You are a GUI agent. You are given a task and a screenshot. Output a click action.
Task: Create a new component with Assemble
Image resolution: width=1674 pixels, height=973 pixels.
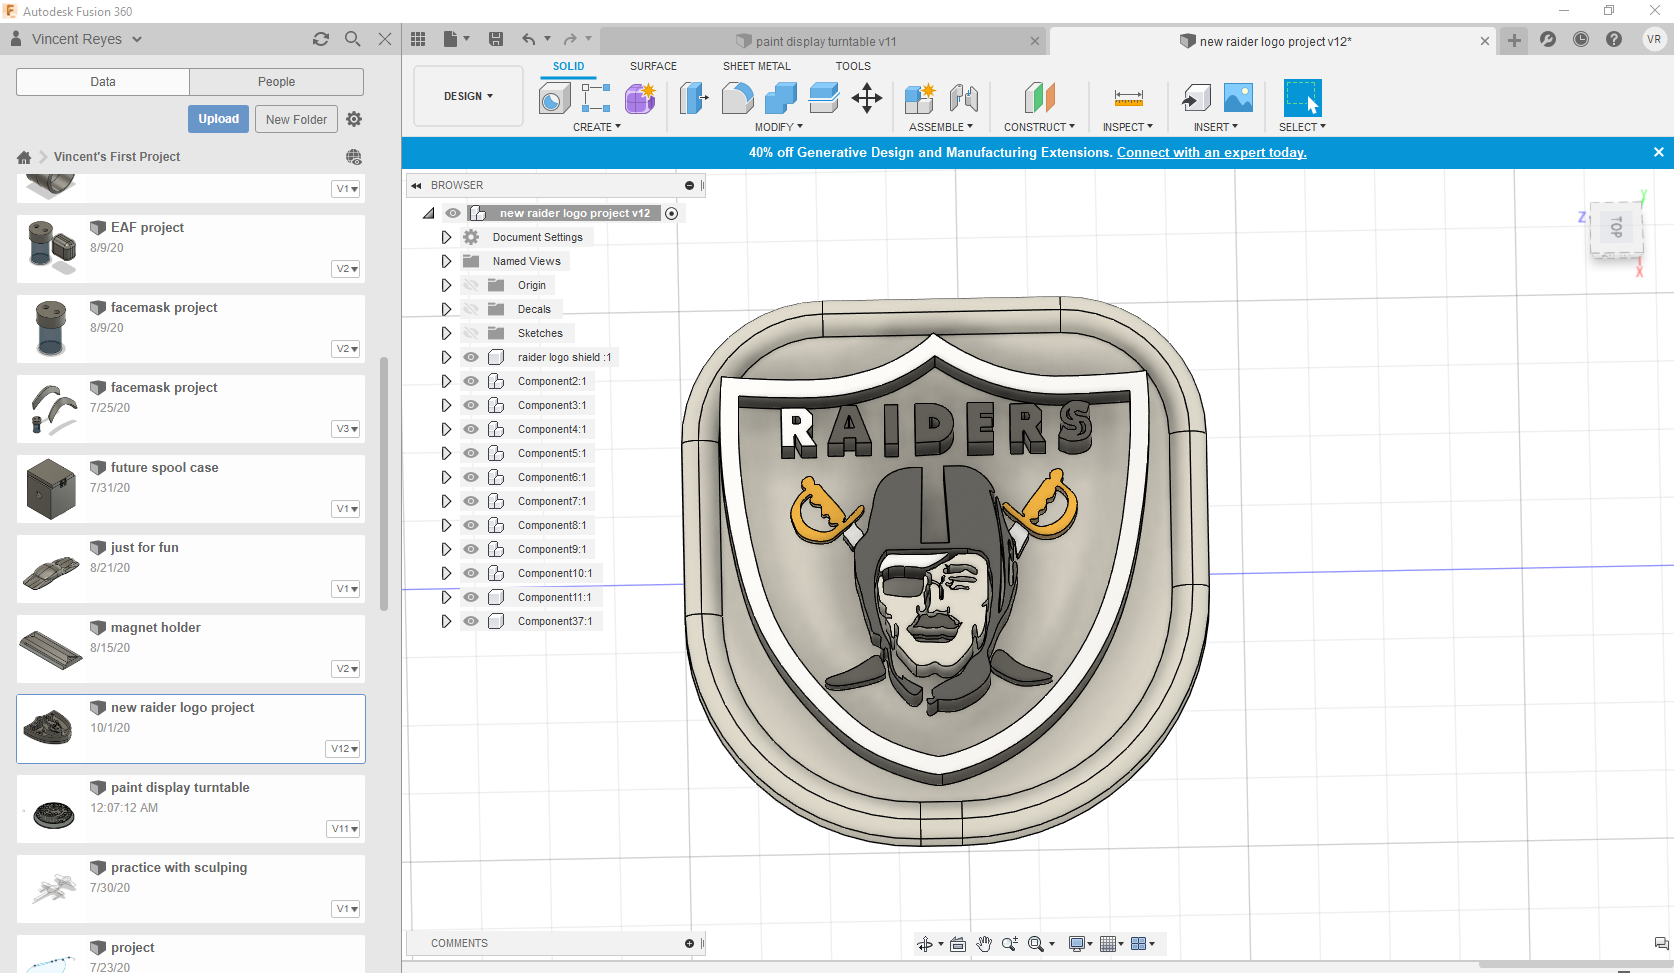click(918, 98)
